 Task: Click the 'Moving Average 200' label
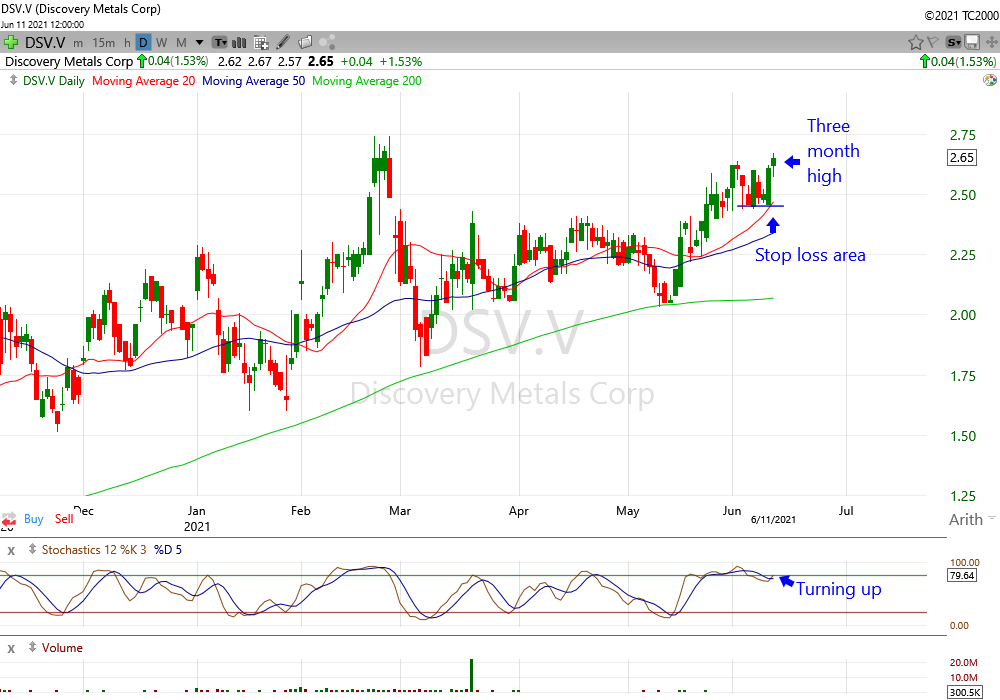367,81
